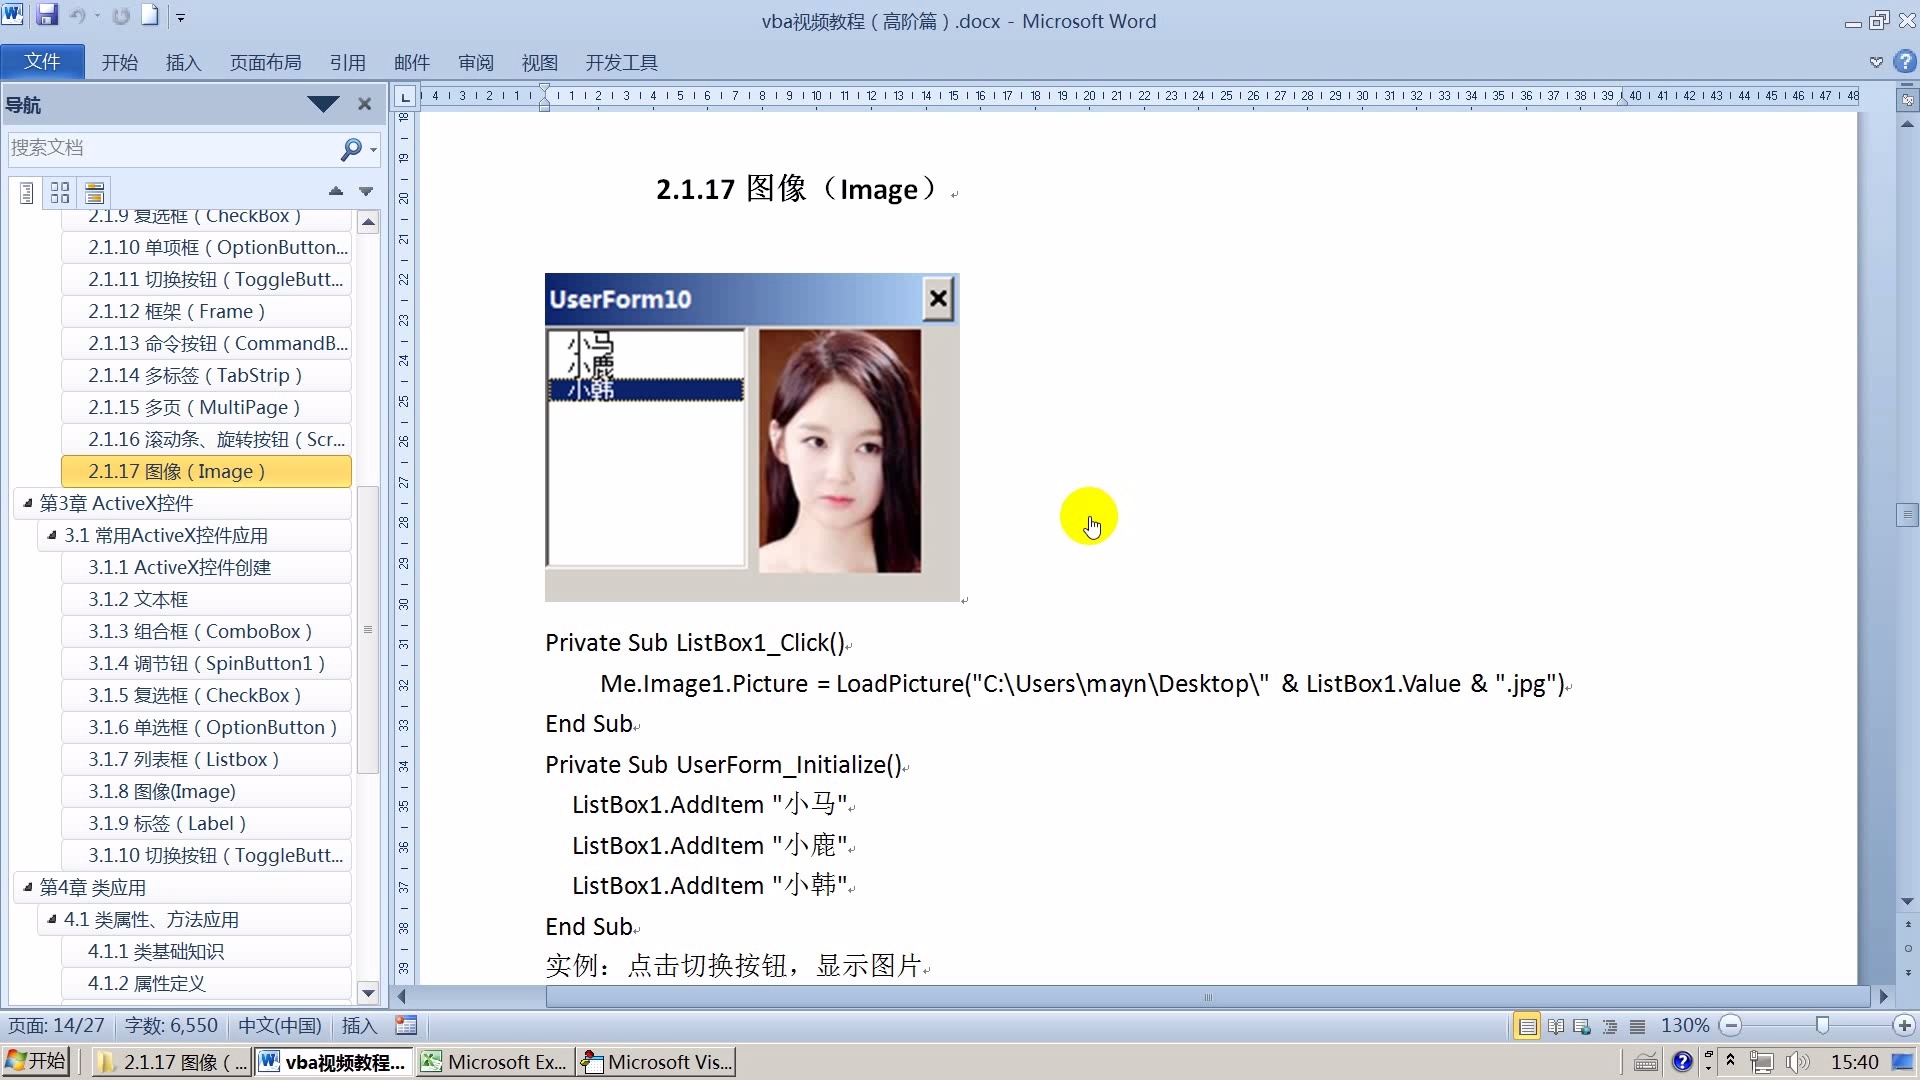Select the Undo icon
Image resolution: width=1920 pixels, height=1080 pixels.
click(x=76, y=16)
